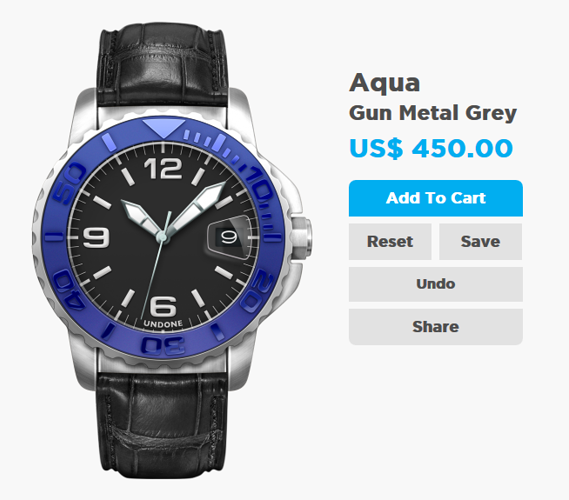Select the 12 numeral on the dial

163,168
